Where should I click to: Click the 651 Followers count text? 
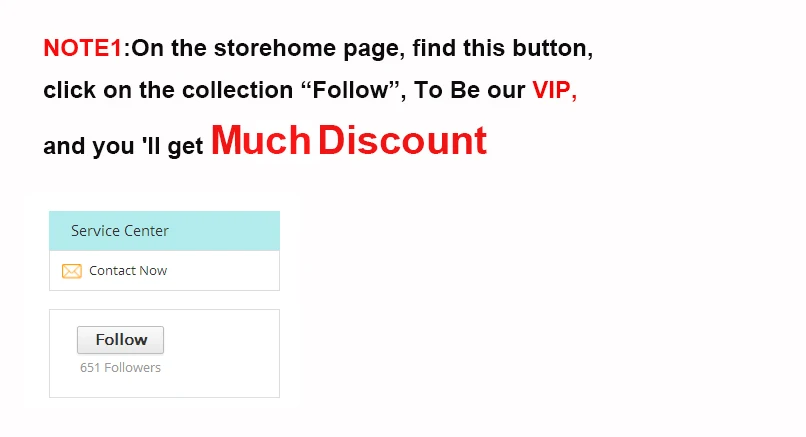point(120,368)
